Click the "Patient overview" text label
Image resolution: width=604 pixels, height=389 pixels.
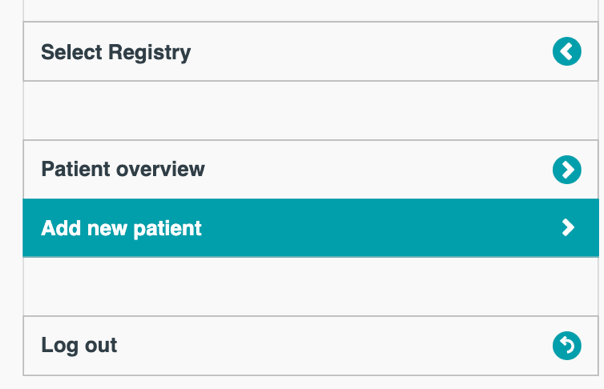(x=123, y=169)
